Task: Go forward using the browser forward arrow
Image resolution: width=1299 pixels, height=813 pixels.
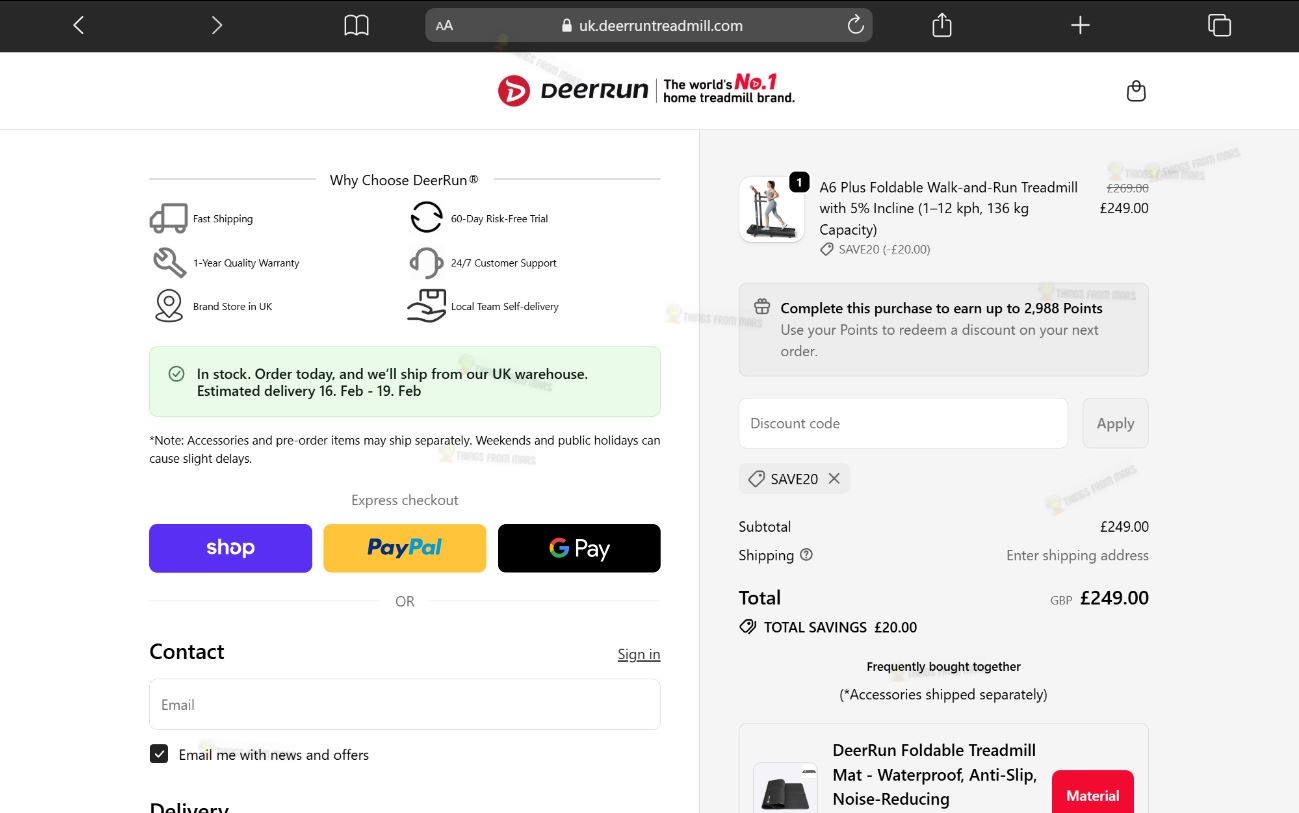Action: pos(216,25)
